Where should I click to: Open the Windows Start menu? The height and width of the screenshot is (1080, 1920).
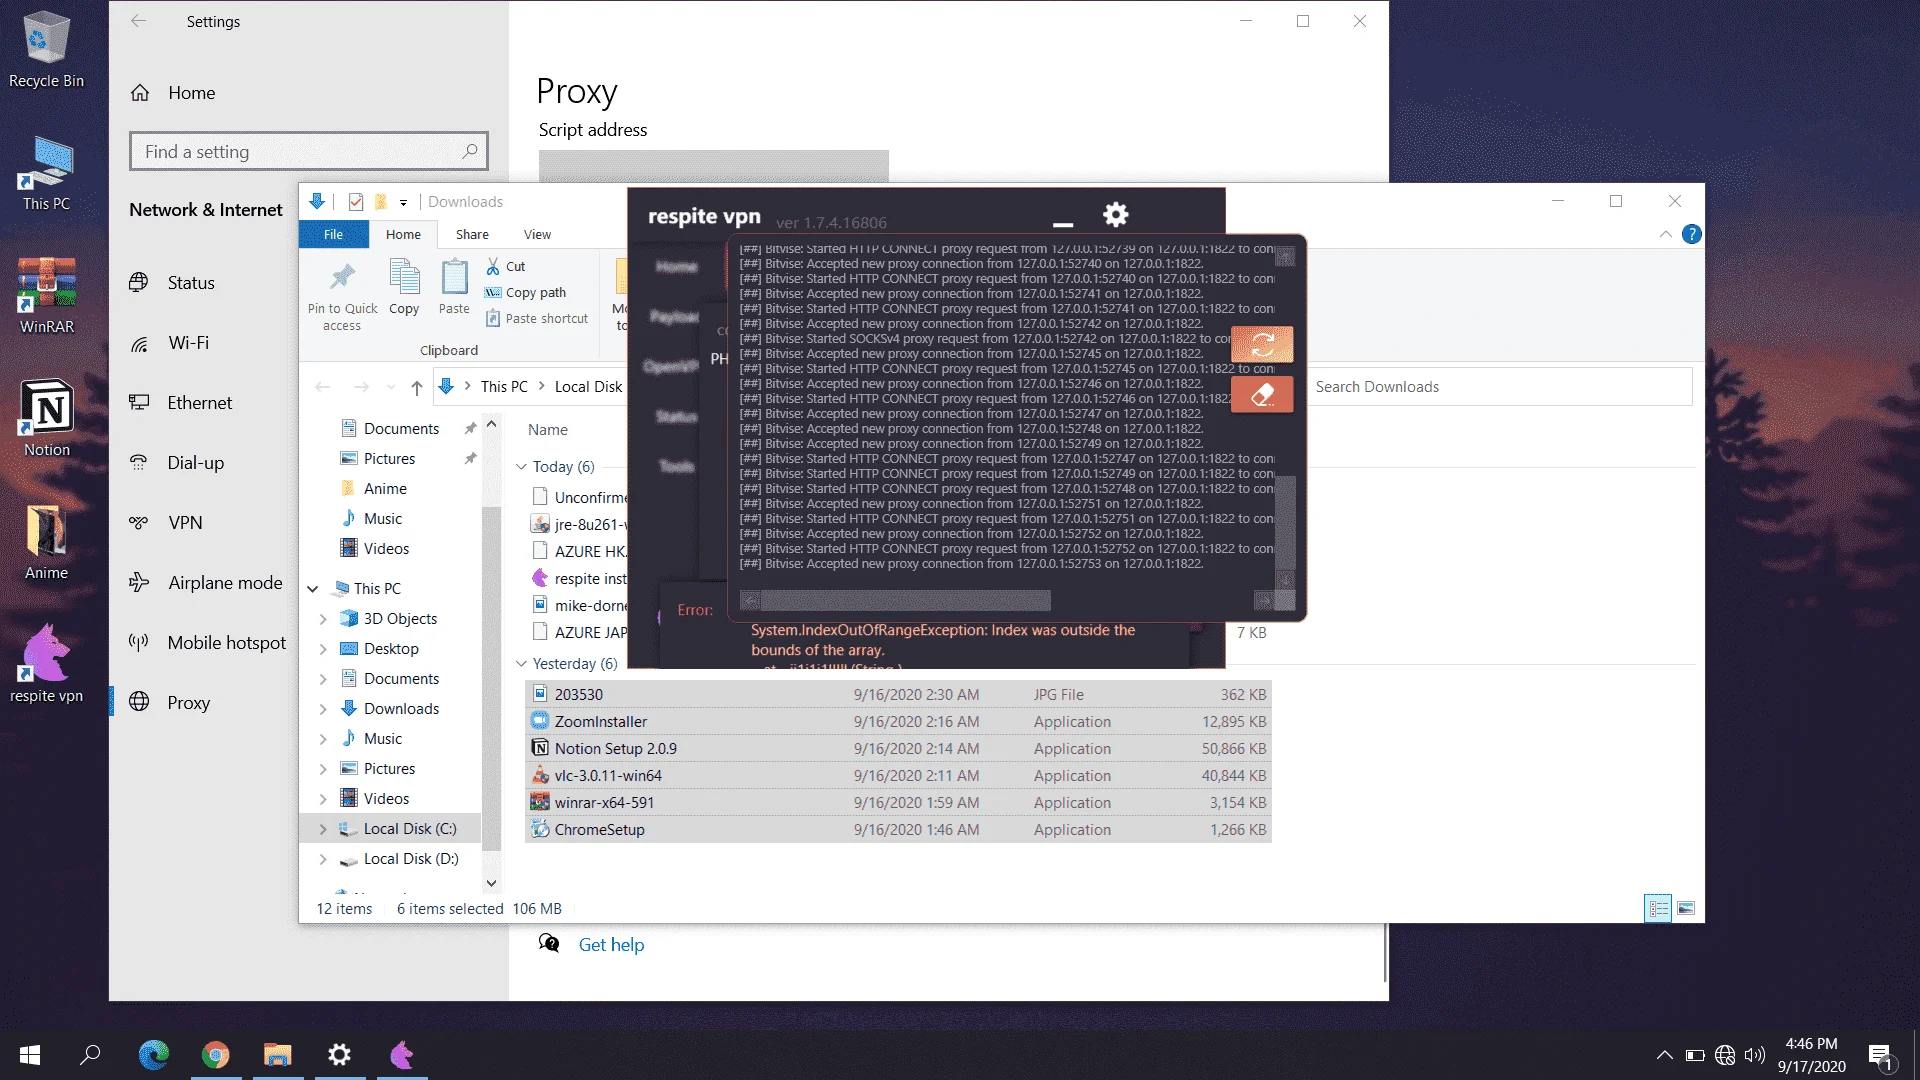tap(30, 1055)
